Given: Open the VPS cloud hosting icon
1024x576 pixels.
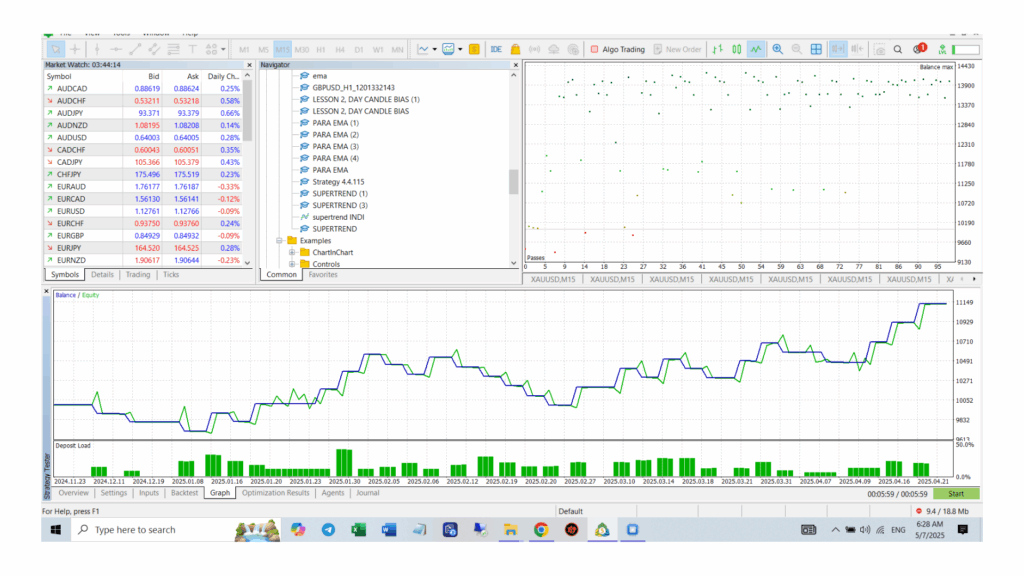Looking at the screenshot, I should [554, 49].
